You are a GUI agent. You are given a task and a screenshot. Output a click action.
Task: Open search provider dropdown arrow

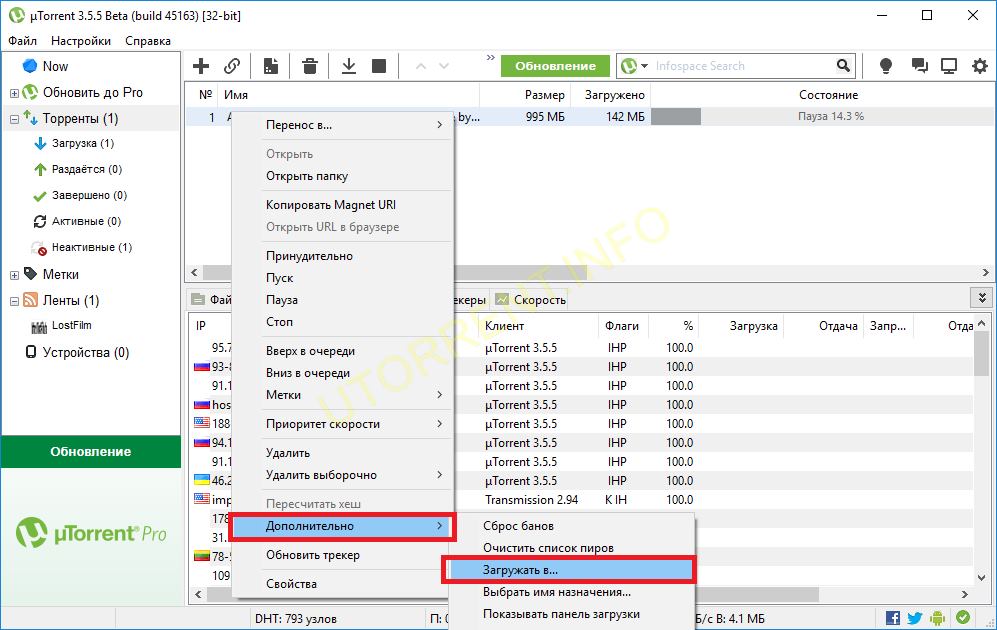click(x=644, y=66)
